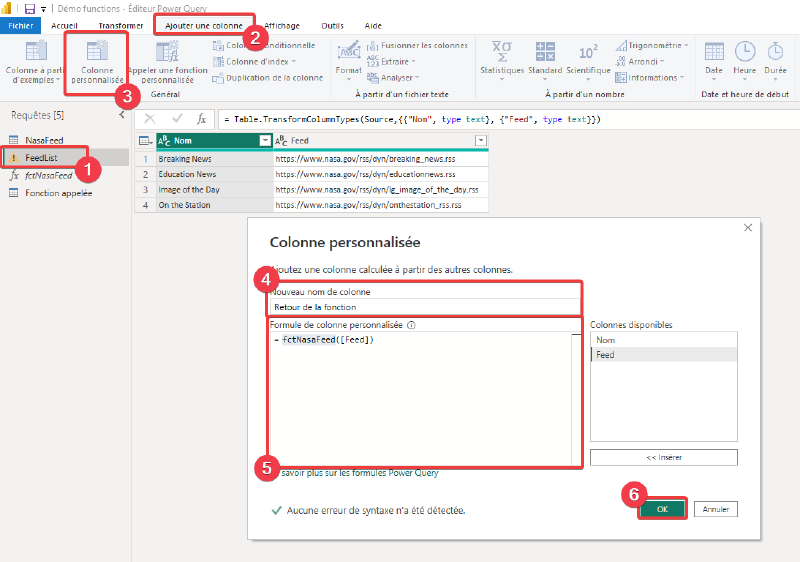Image resolution: width=800 pixels, height=562 pixels.
Task: Select the Image of the Day cell
Action: (215, 189)
